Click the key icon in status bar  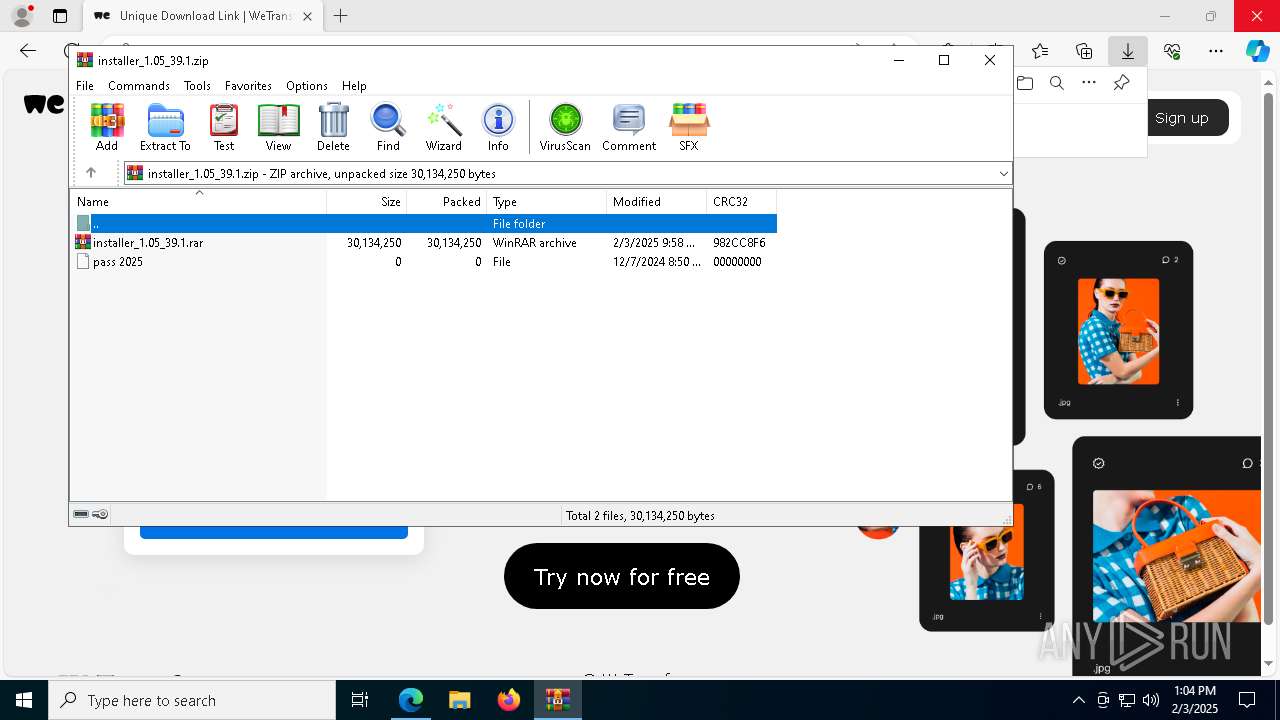point(100,514)
